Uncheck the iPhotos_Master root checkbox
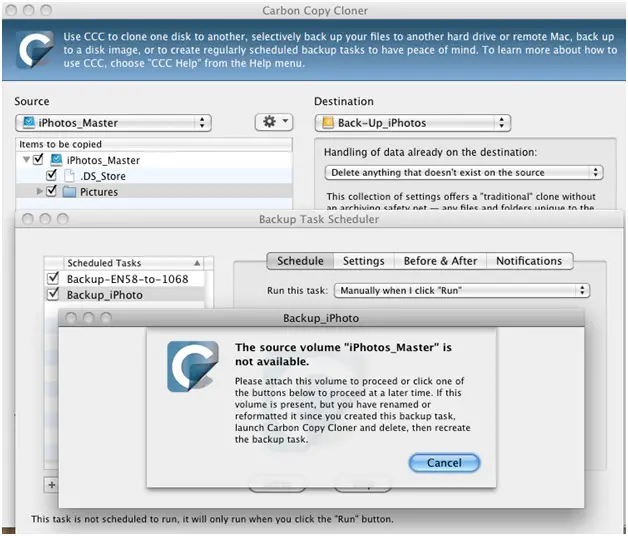The image size is (628, 536). (x=38, y=159)
